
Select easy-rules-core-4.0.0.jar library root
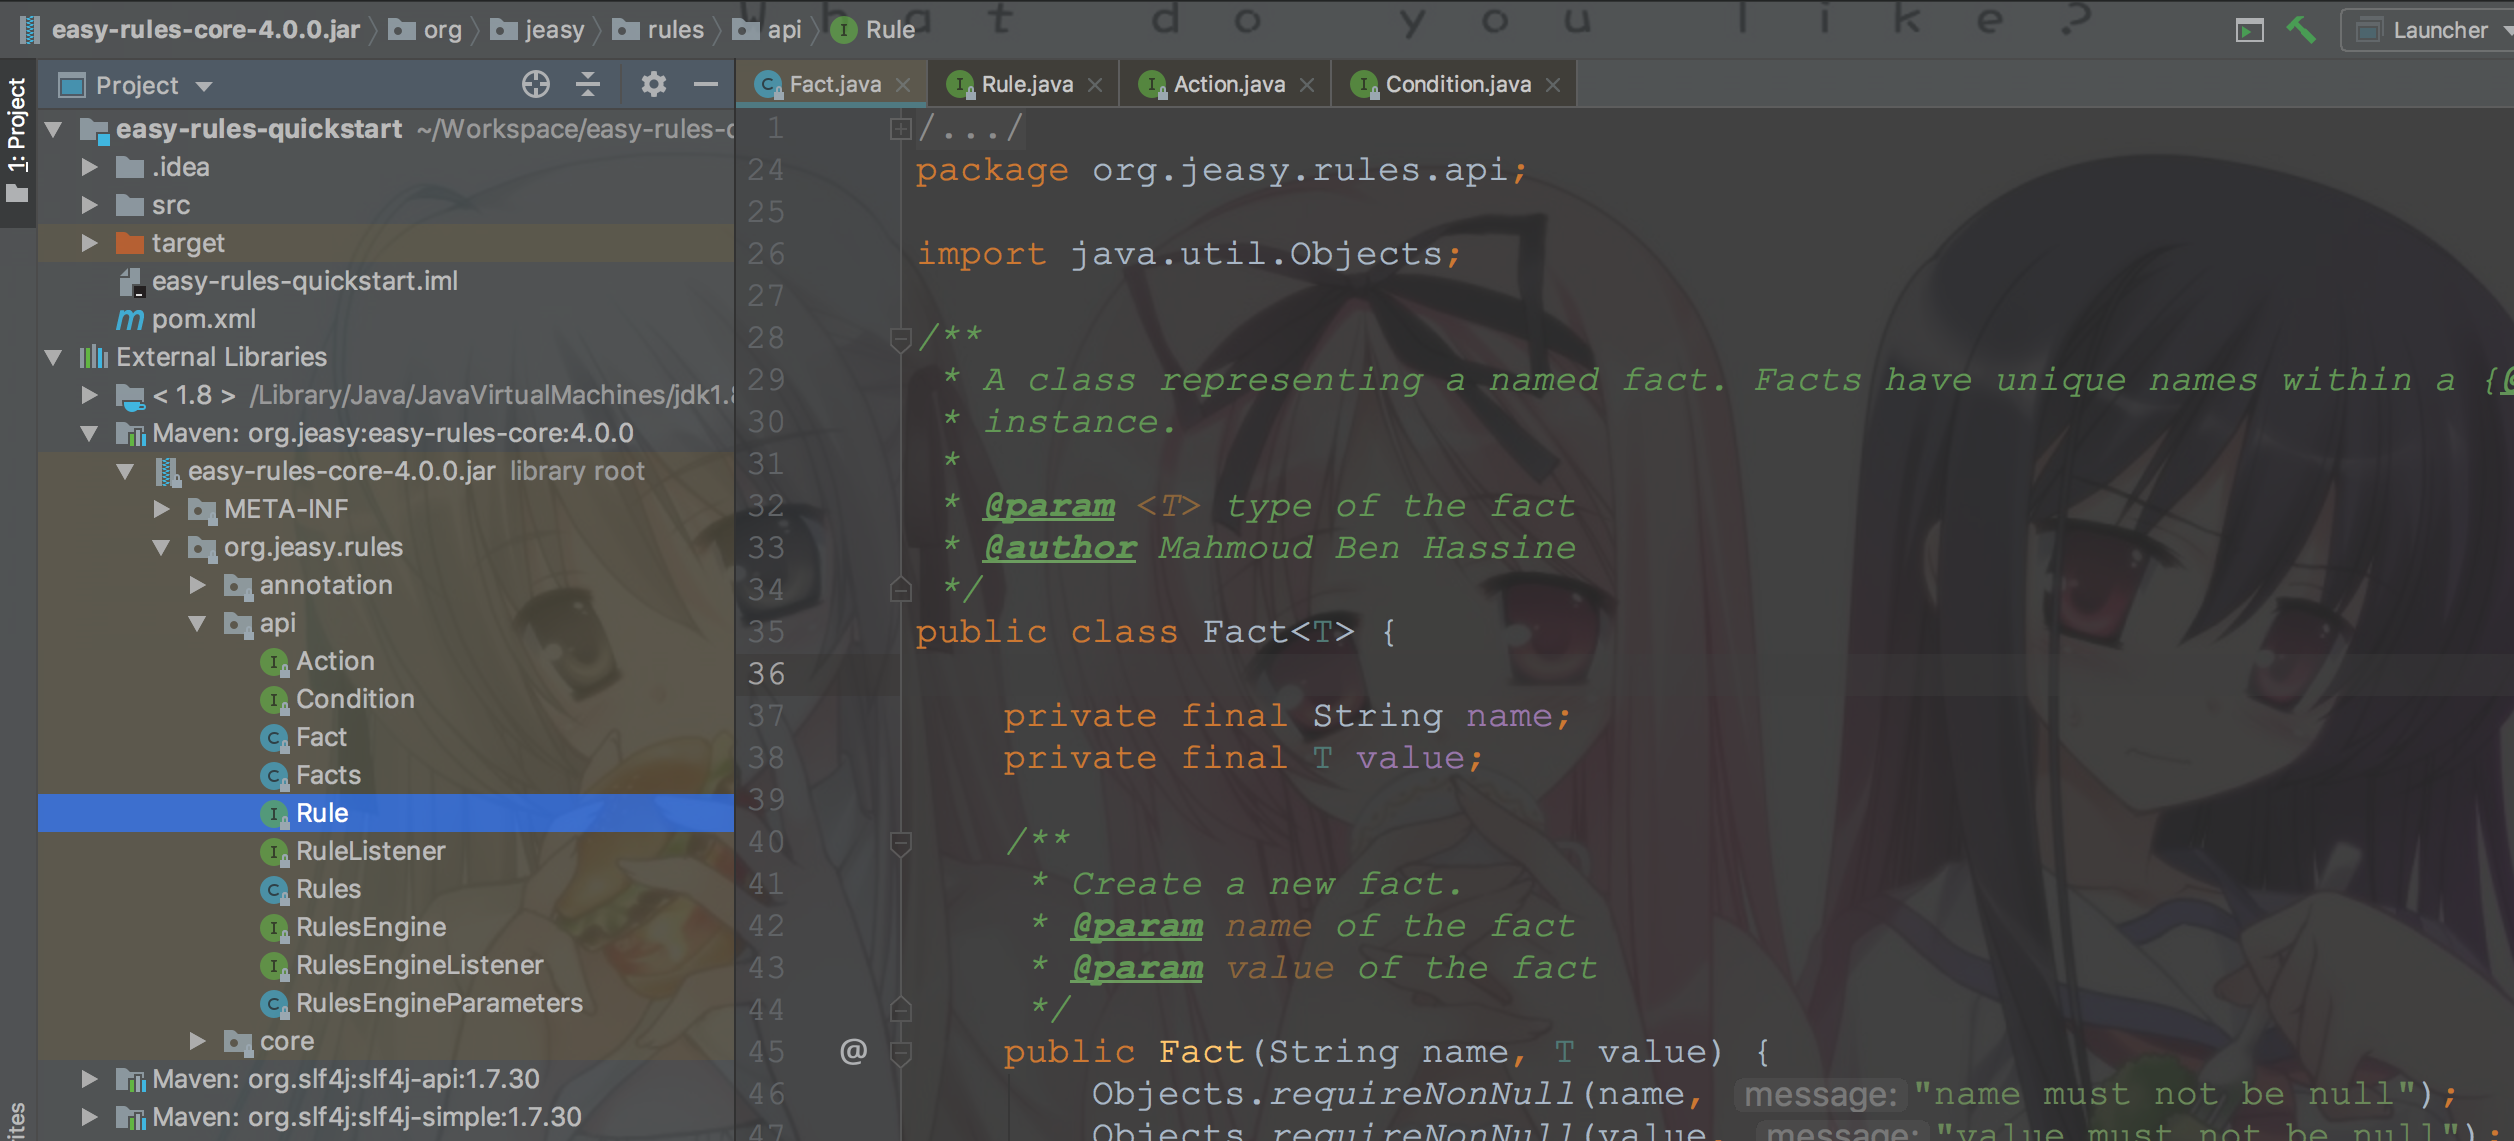click(x=386, y=471)
